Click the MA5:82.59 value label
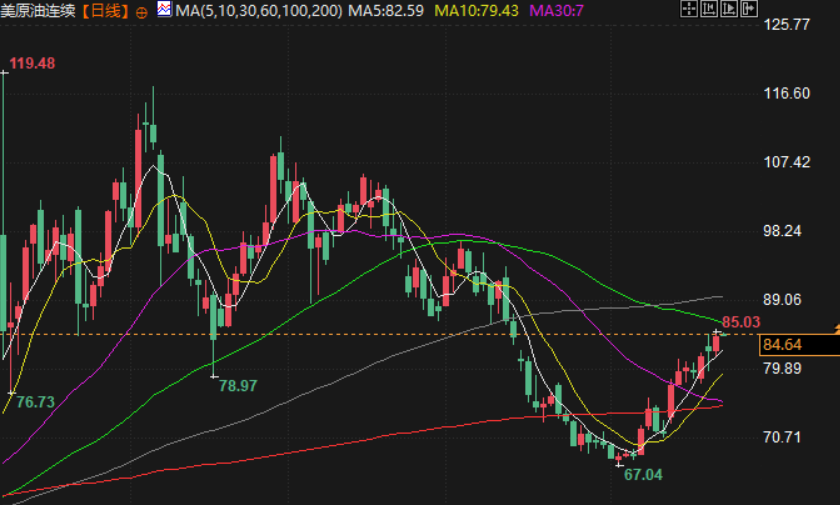The image size is (840, 505). click(x=386, y=11)
